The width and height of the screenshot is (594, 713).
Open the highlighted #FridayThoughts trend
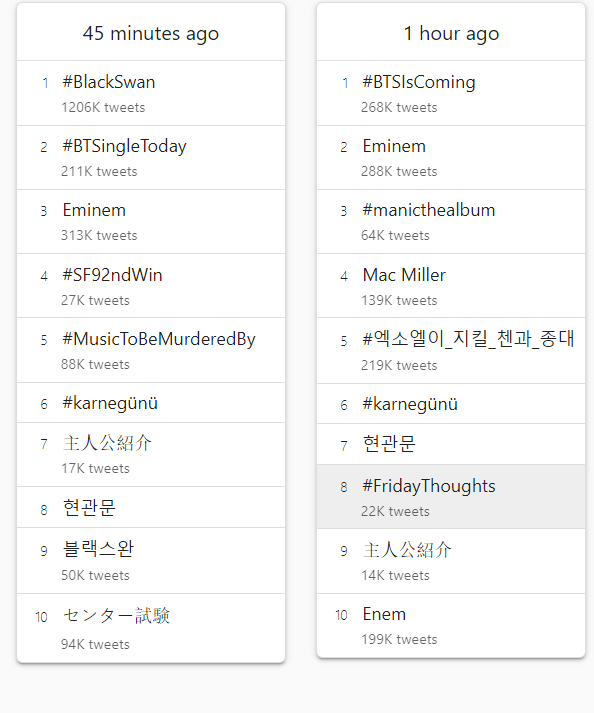pyautogui.click(x=451, y=497)
